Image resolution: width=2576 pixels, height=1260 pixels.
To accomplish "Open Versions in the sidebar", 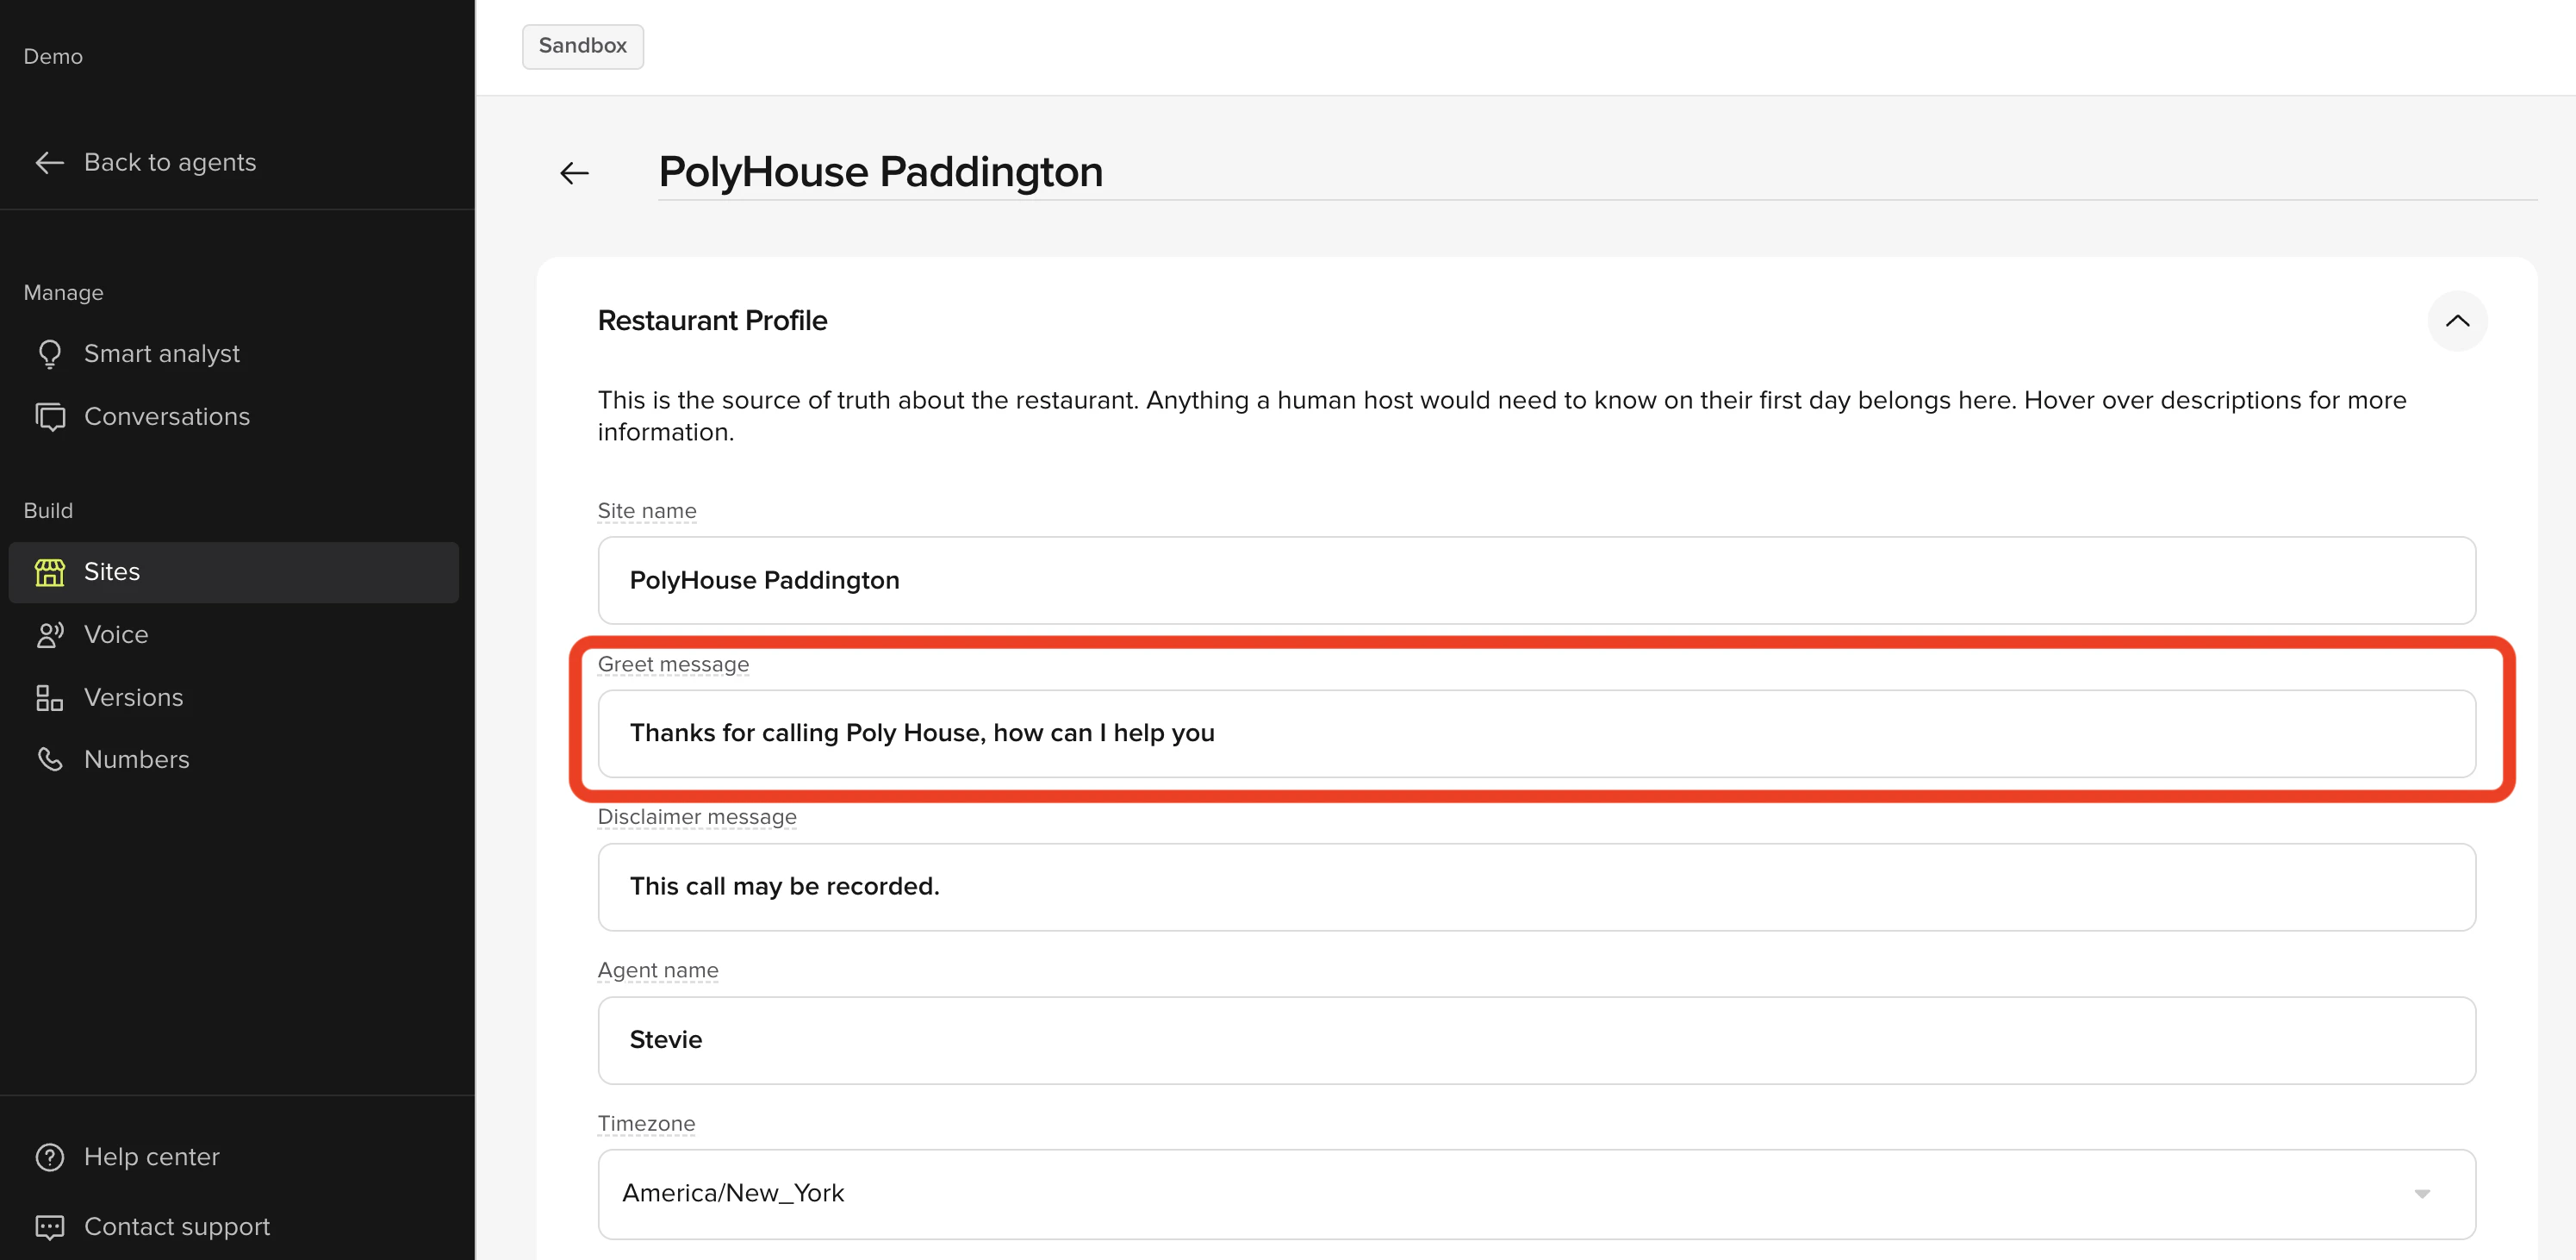I will [133, 698].
